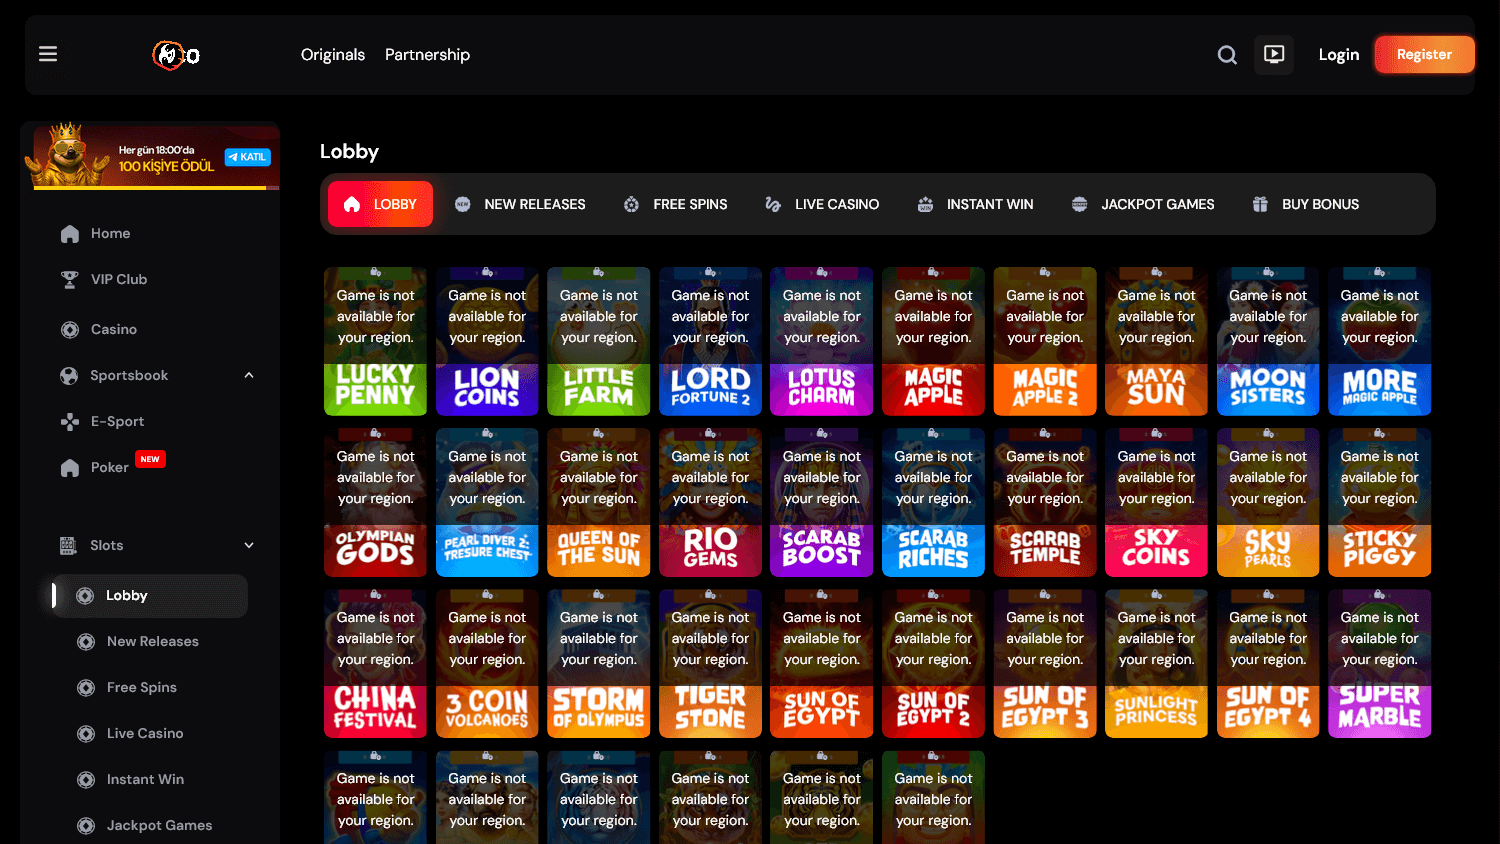The image size is (1500, 844).
Task: Click the Casino icon in the sidebar
Action: click(70, 329)
